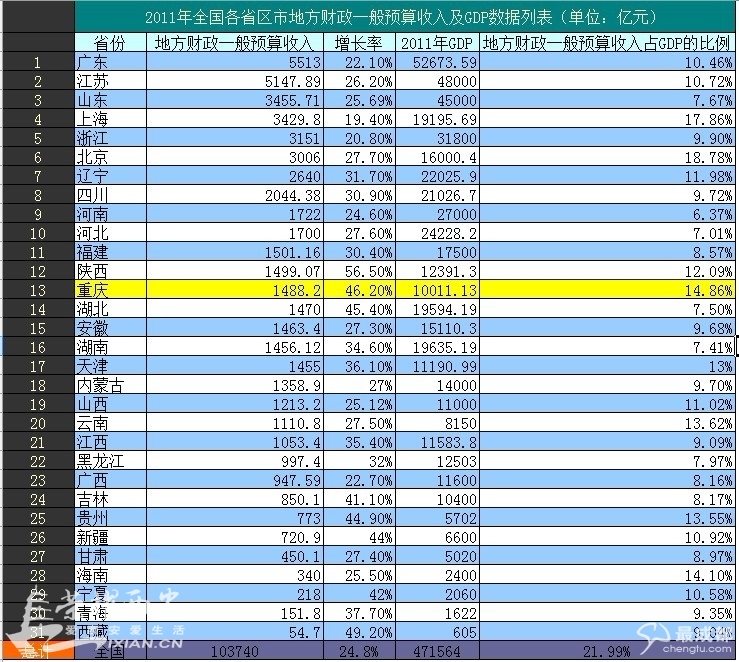Image resolution: width=739 pixels, height=662 pixels.
Task: Click revenue value 1456.12
Action: click(x=235, y=347)
